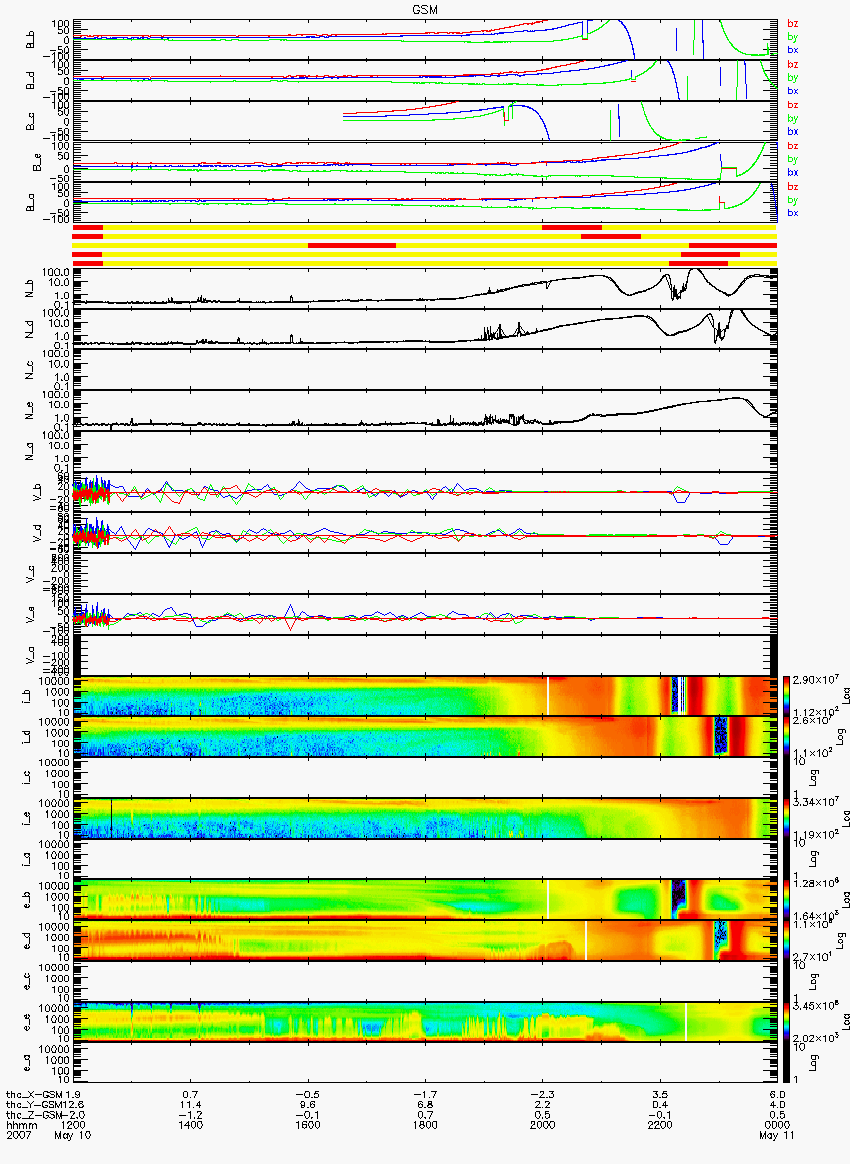Click the thc_Z-GSM row label

pos(35,1115)
